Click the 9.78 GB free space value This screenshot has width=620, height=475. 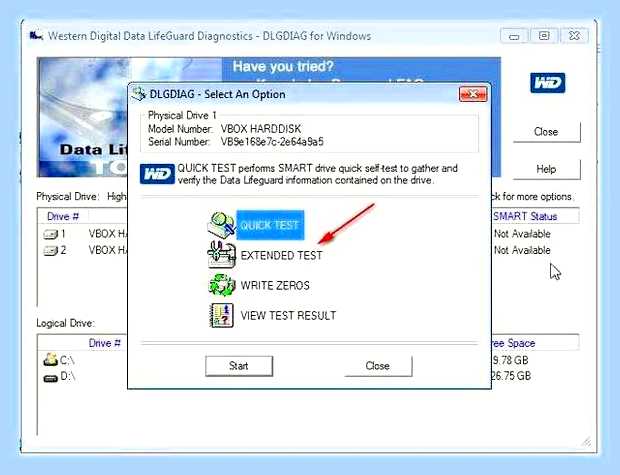(x=510, y=360)
